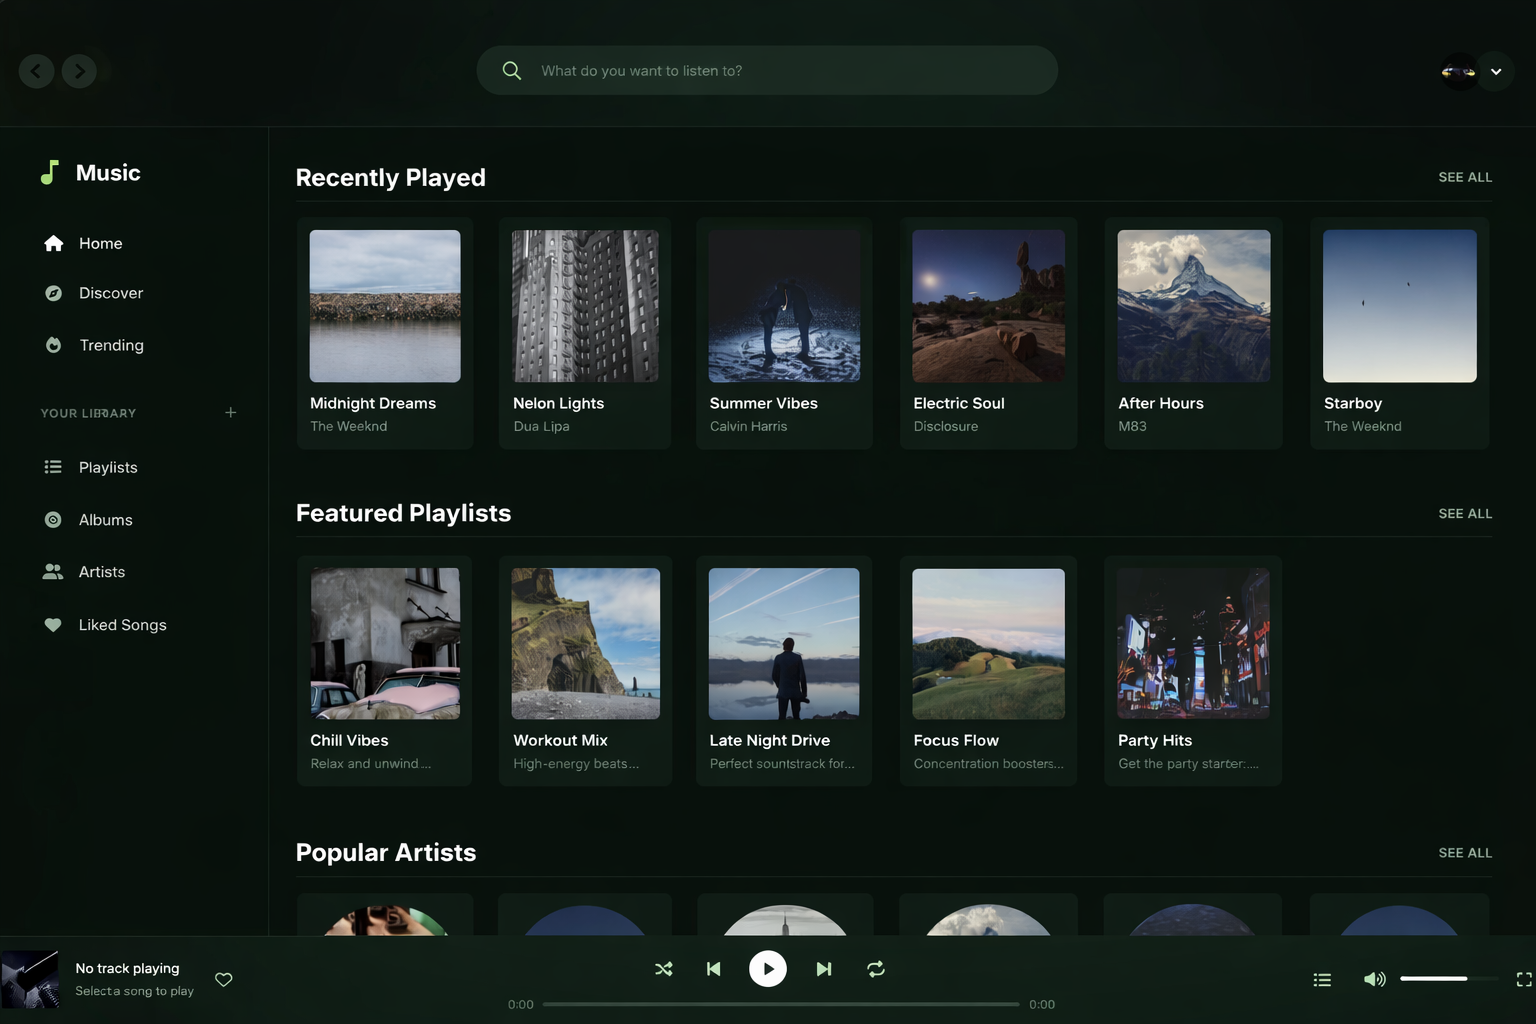
Task: Open the Artists library section
Action: point(101,571)
